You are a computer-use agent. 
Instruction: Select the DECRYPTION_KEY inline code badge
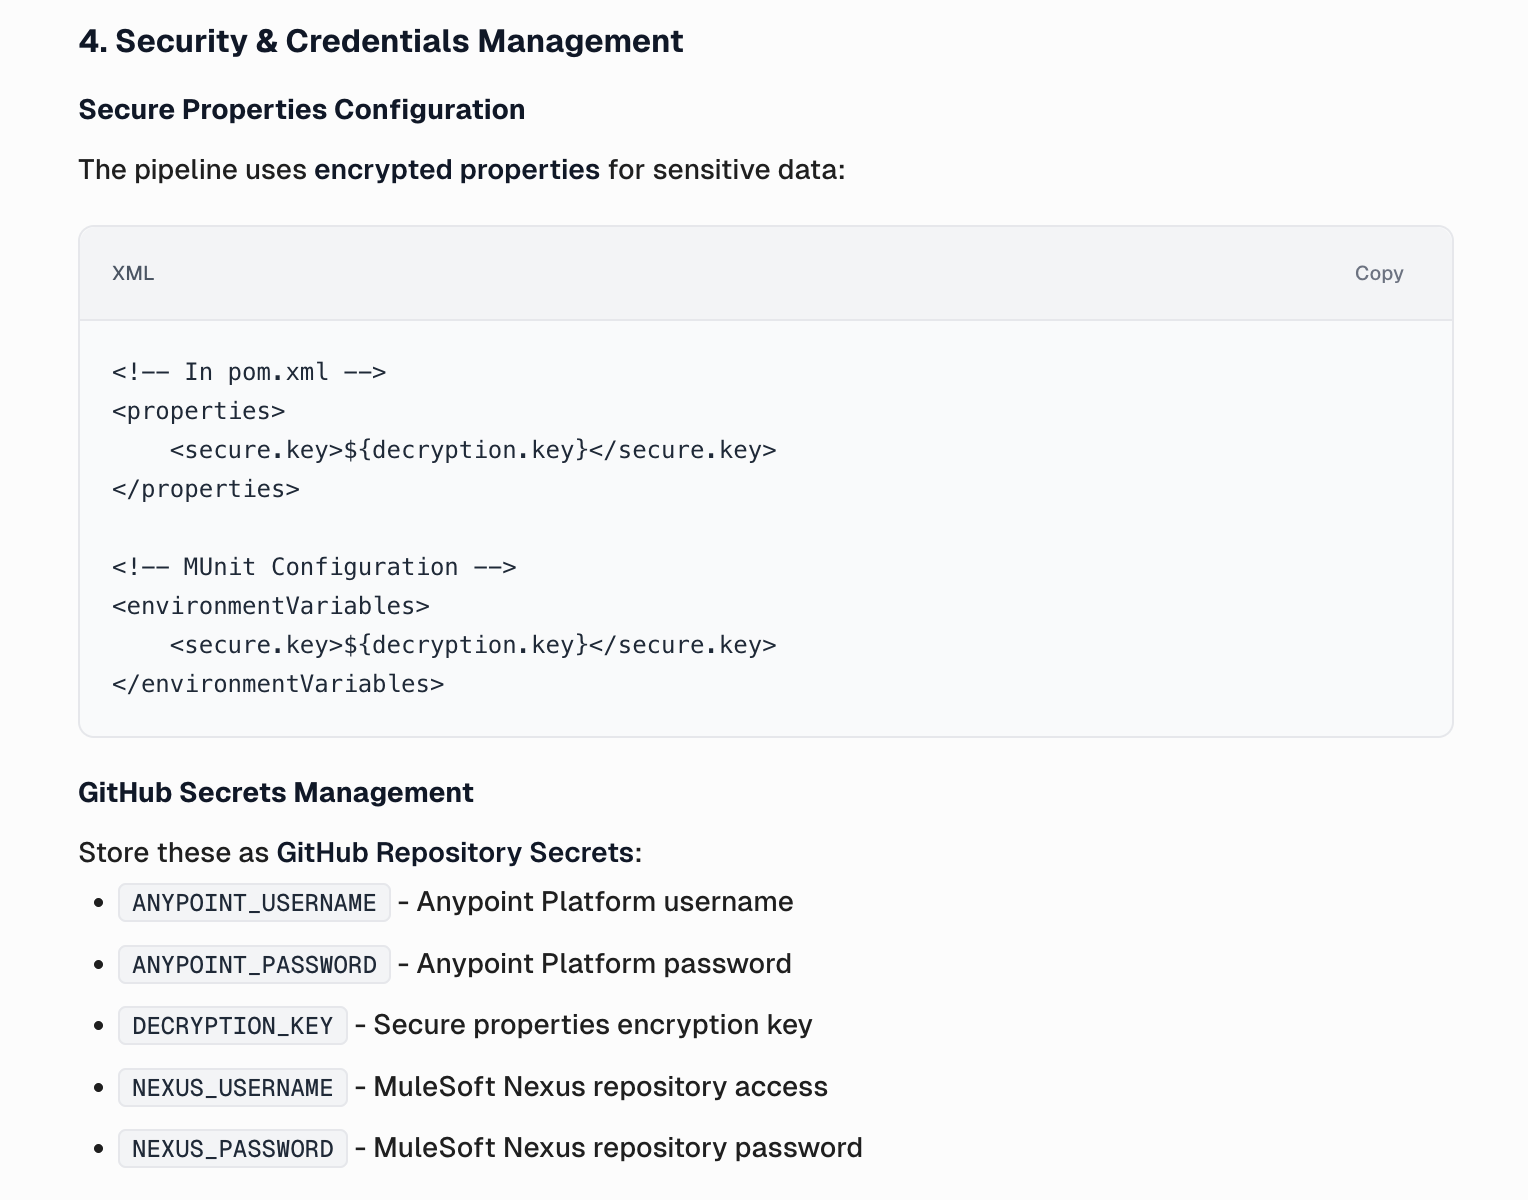click(x=232, y=1026)
